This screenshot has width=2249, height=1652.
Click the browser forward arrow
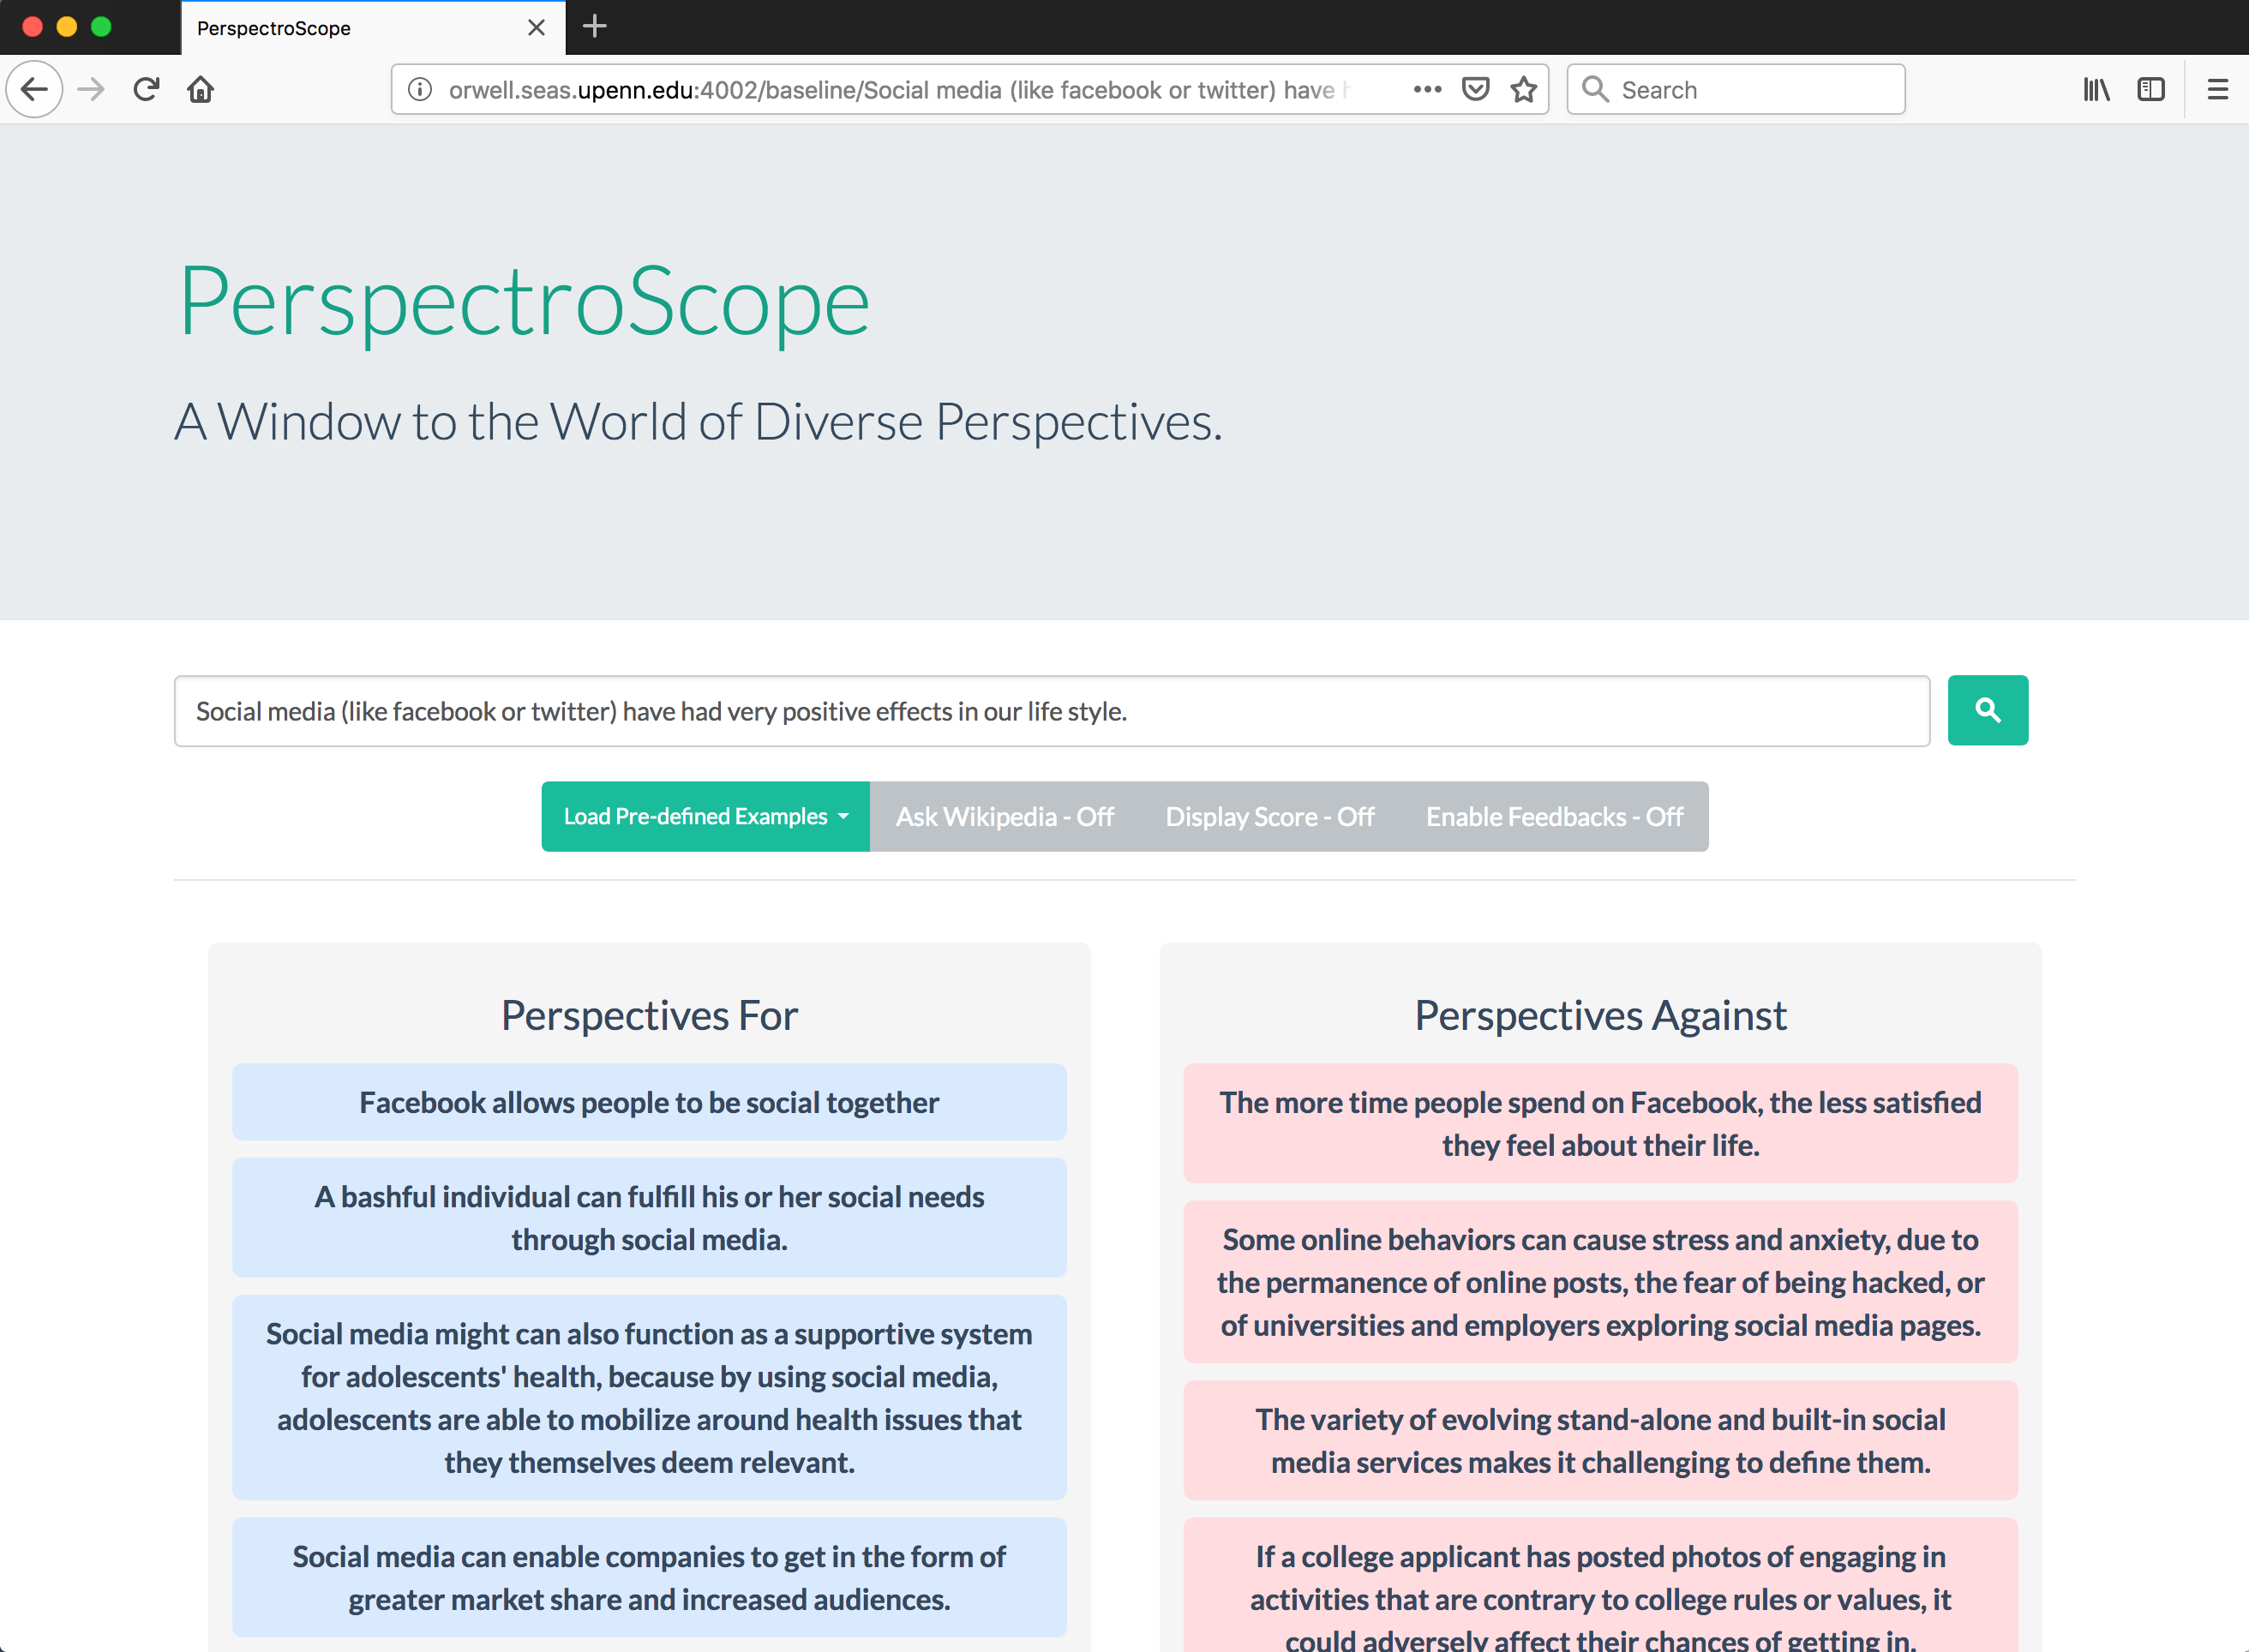(91, 89)
